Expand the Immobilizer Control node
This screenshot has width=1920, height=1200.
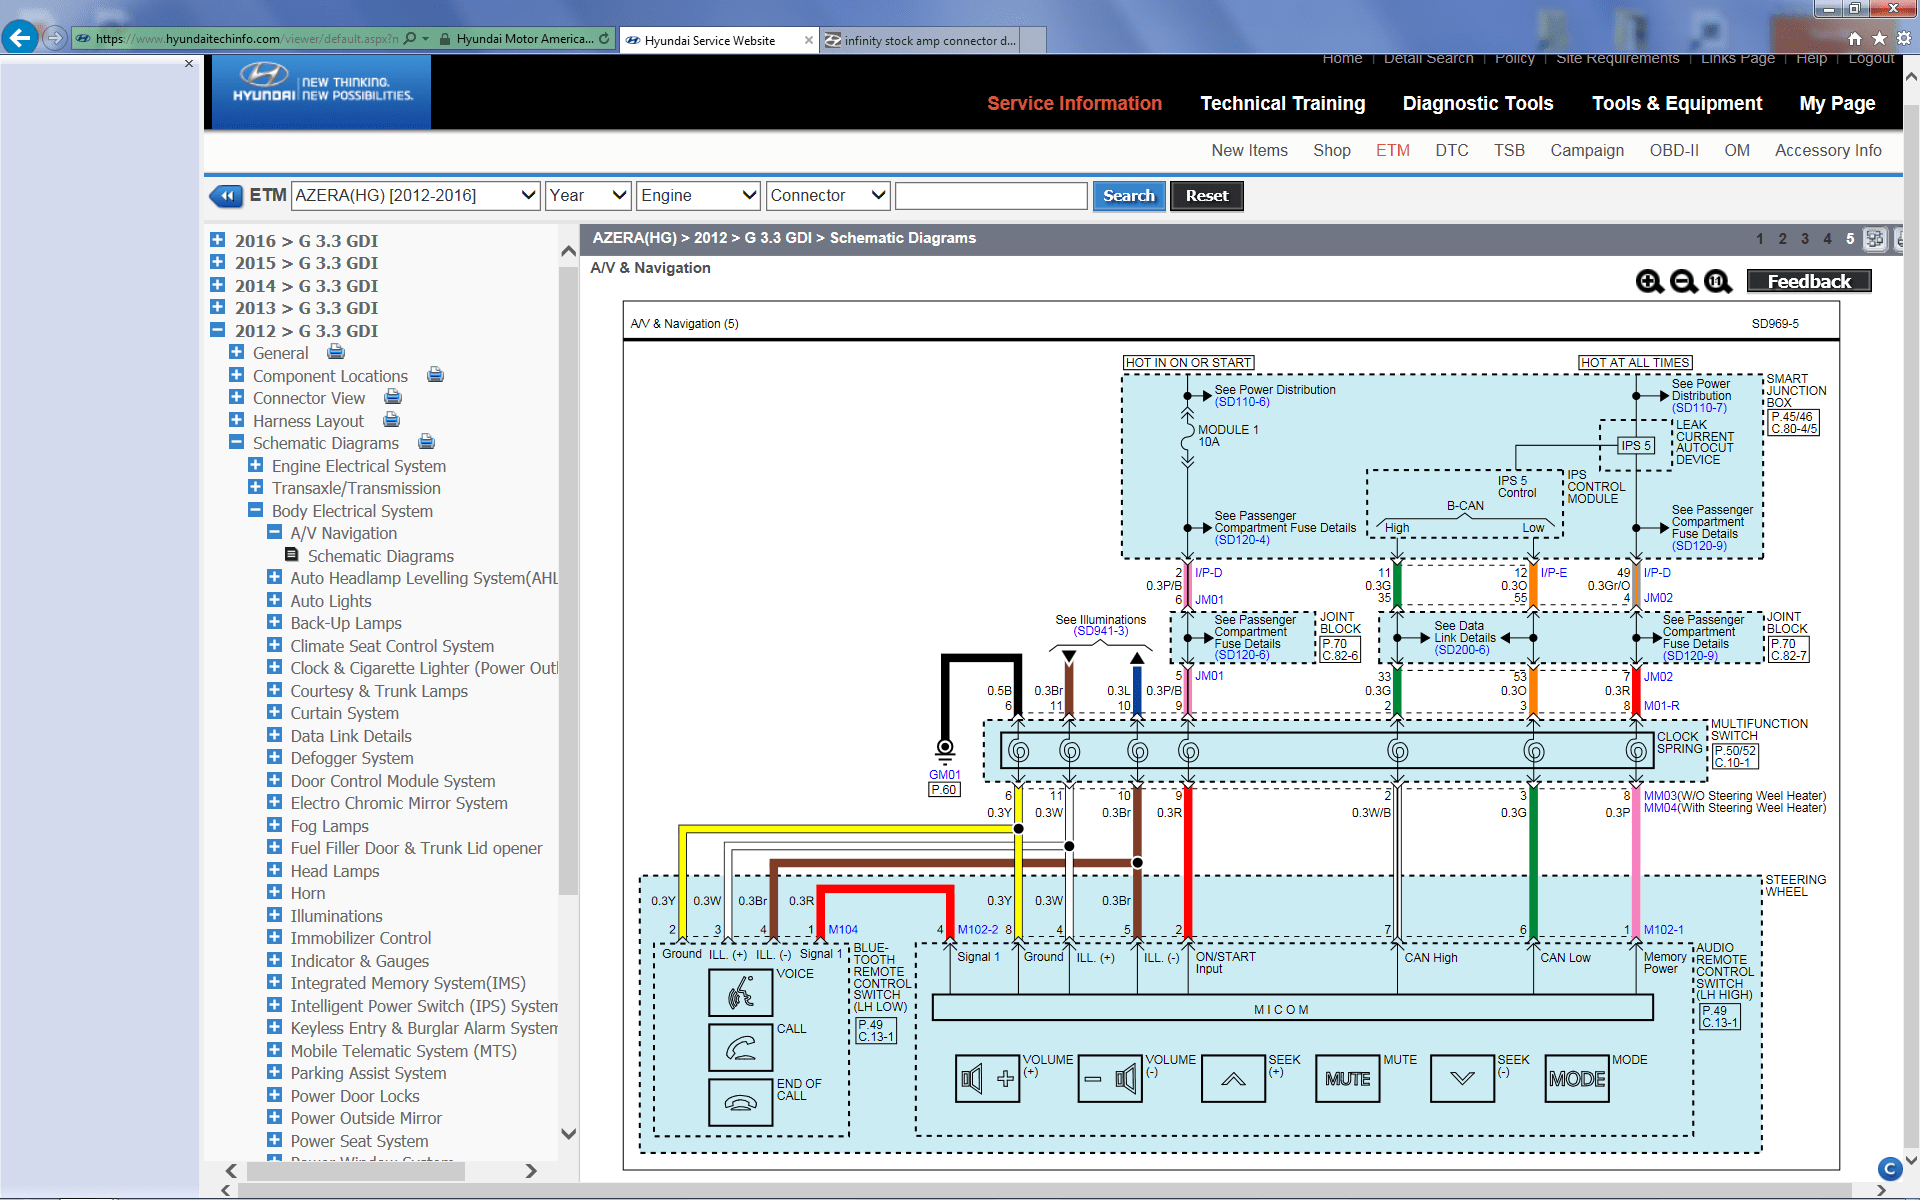pos(274,937)
